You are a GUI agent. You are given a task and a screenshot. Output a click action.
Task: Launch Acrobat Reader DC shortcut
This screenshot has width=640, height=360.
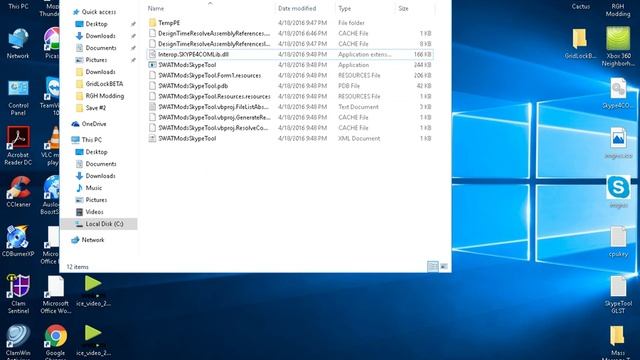[18, 145]
